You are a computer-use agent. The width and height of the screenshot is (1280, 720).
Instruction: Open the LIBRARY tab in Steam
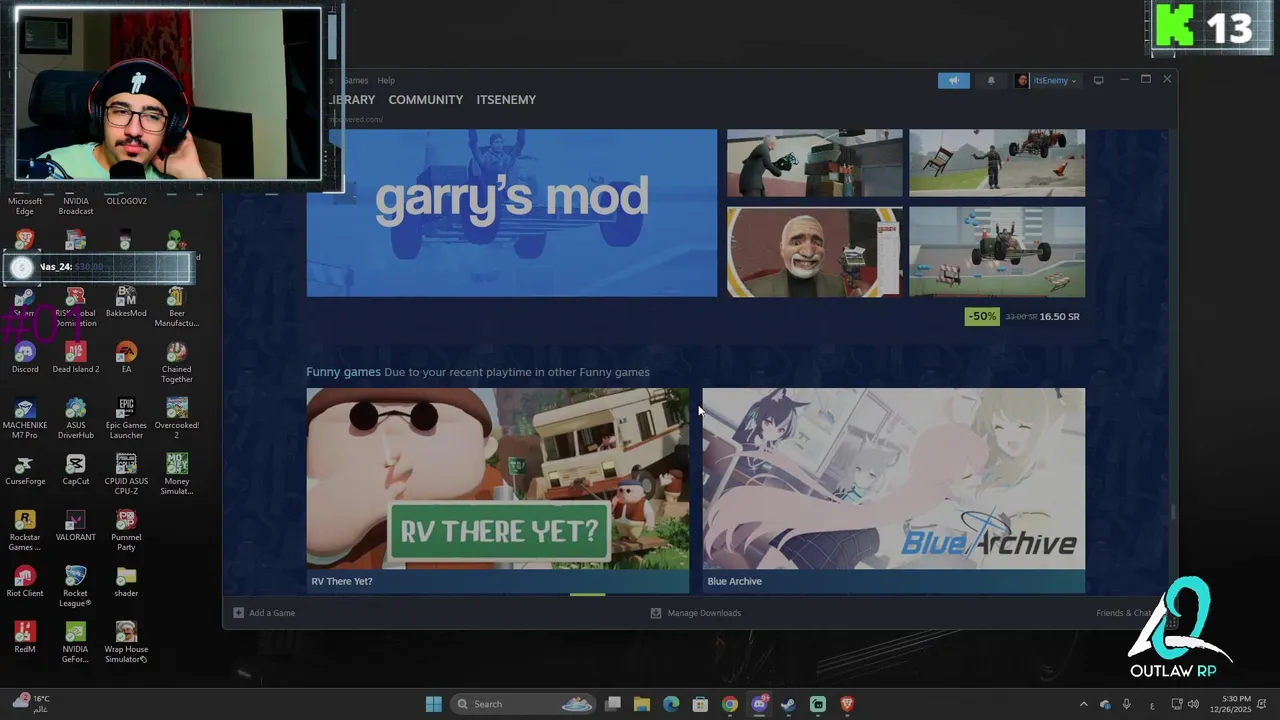click(352, 100)
